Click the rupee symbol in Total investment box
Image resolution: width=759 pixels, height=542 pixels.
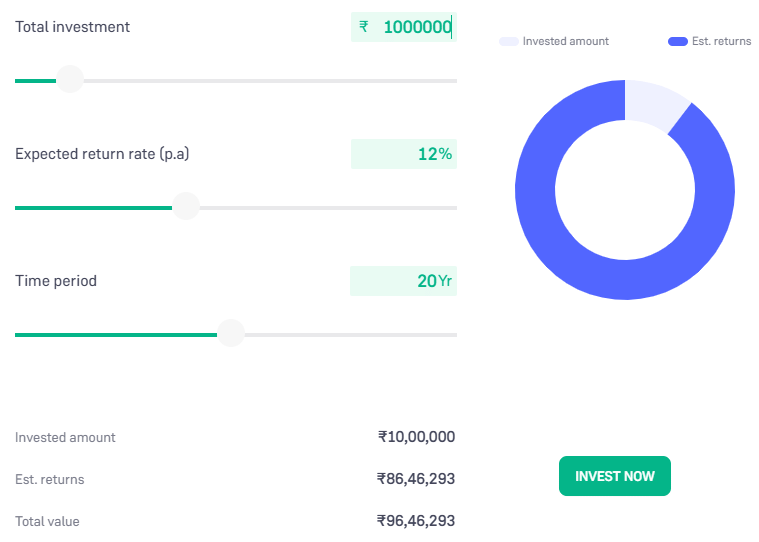(364, 27)
